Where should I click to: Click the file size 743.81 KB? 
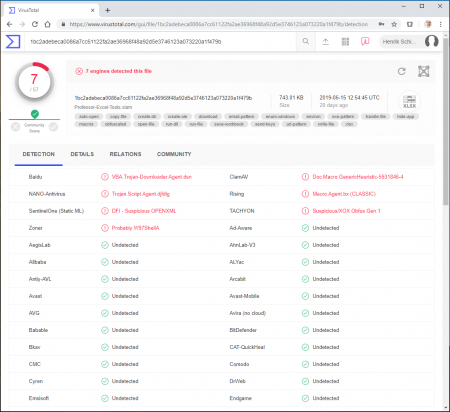[291, 98]
